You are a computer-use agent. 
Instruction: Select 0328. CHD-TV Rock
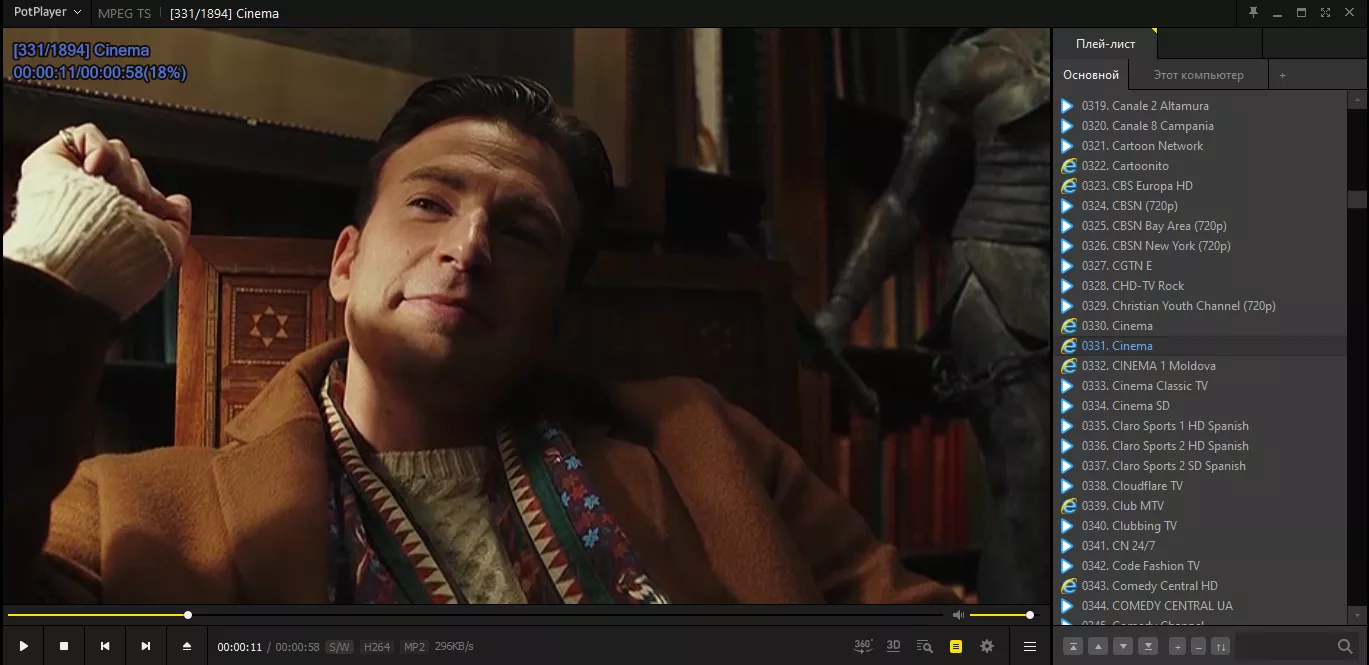[x=1201, y=286]
